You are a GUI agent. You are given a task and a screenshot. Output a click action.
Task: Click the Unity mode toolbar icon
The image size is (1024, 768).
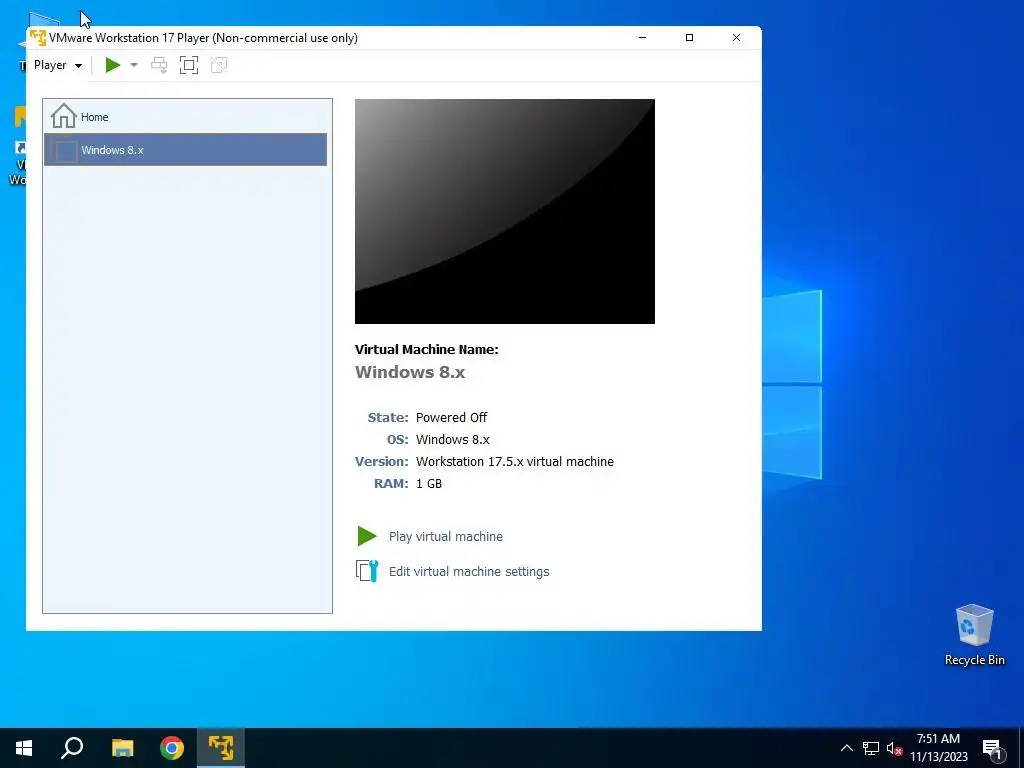[x=219, y=65]
